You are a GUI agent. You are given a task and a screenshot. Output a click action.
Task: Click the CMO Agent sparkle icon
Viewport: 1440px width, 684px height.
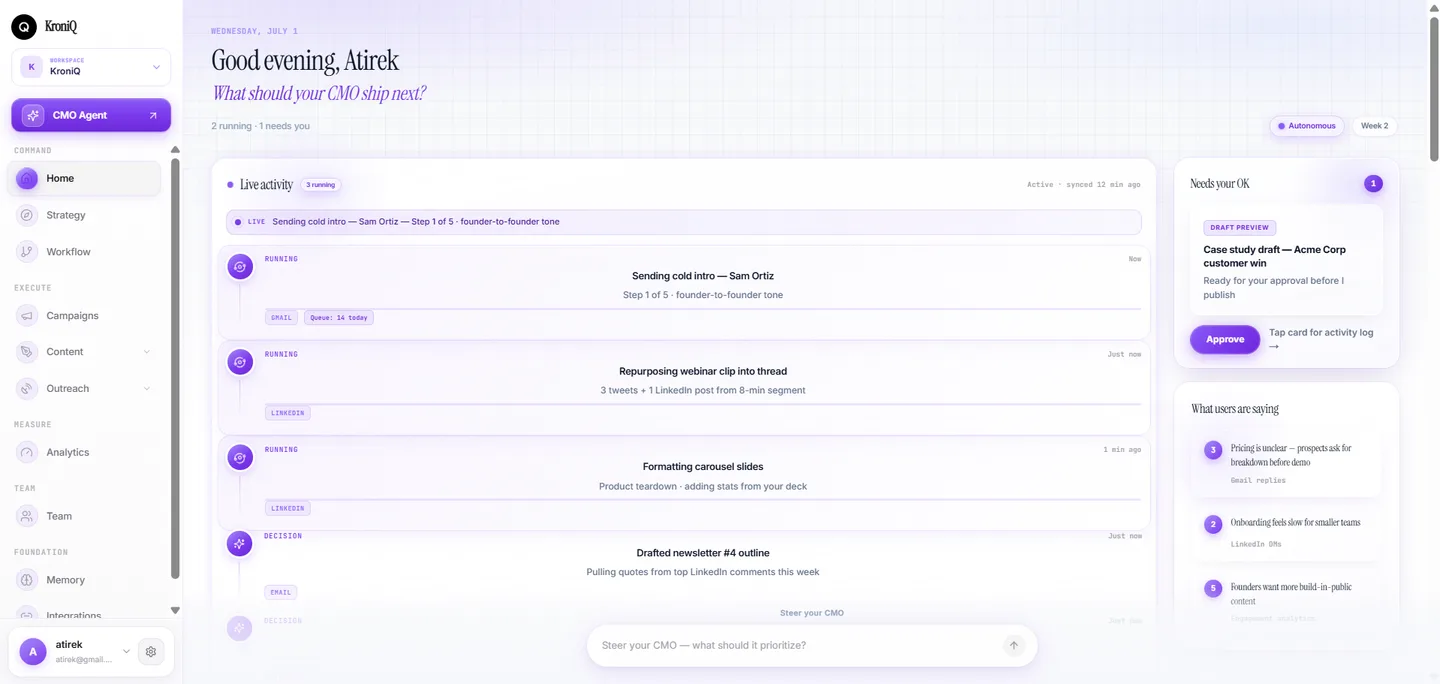point(33,115)
